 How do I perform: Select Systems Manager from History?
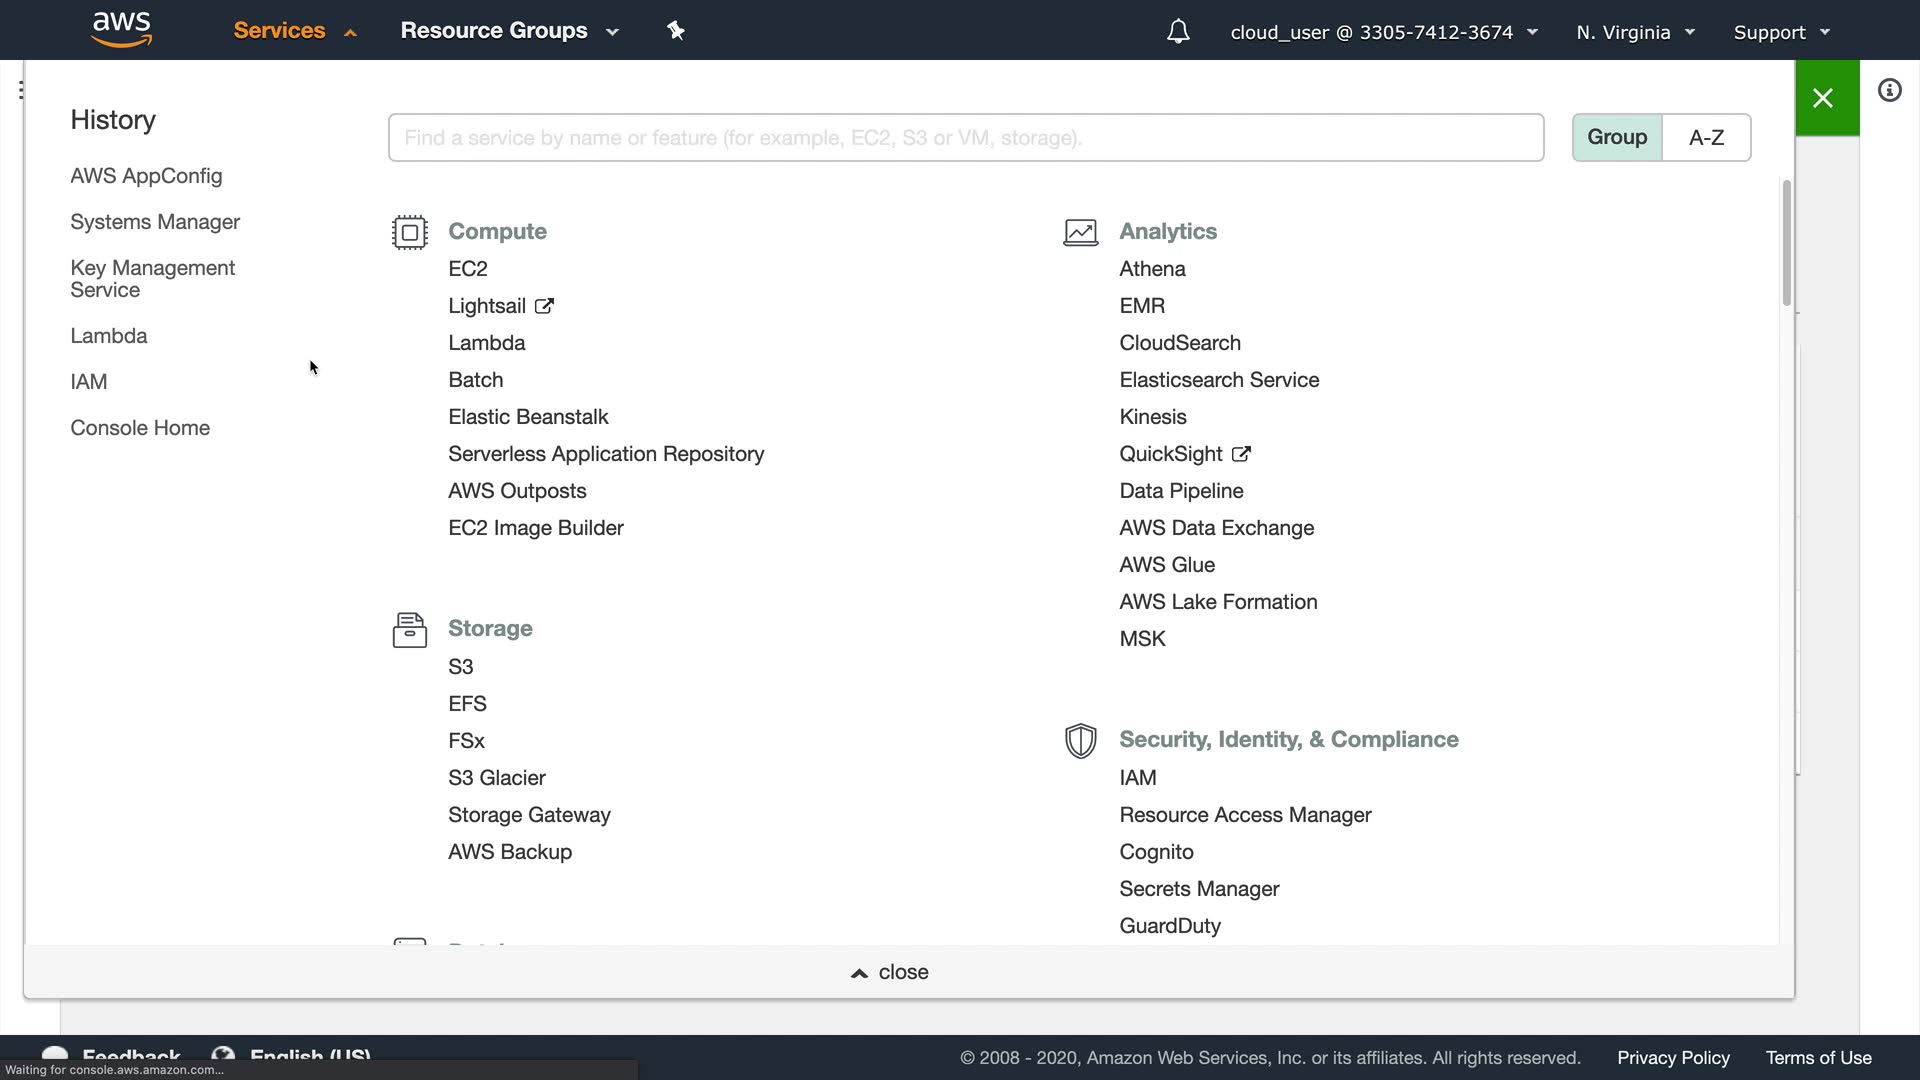pyautogui.click(x=155, y=222)
